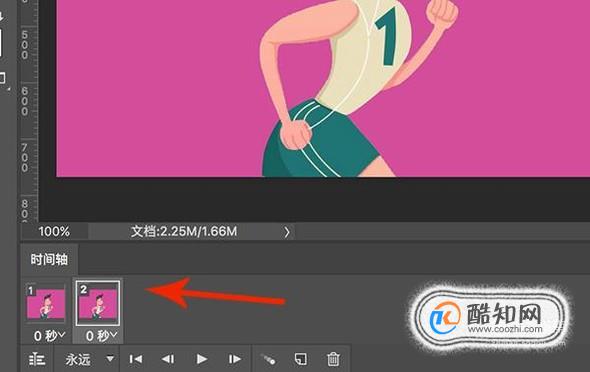Convert to video timeline icon

coord(37,360)
